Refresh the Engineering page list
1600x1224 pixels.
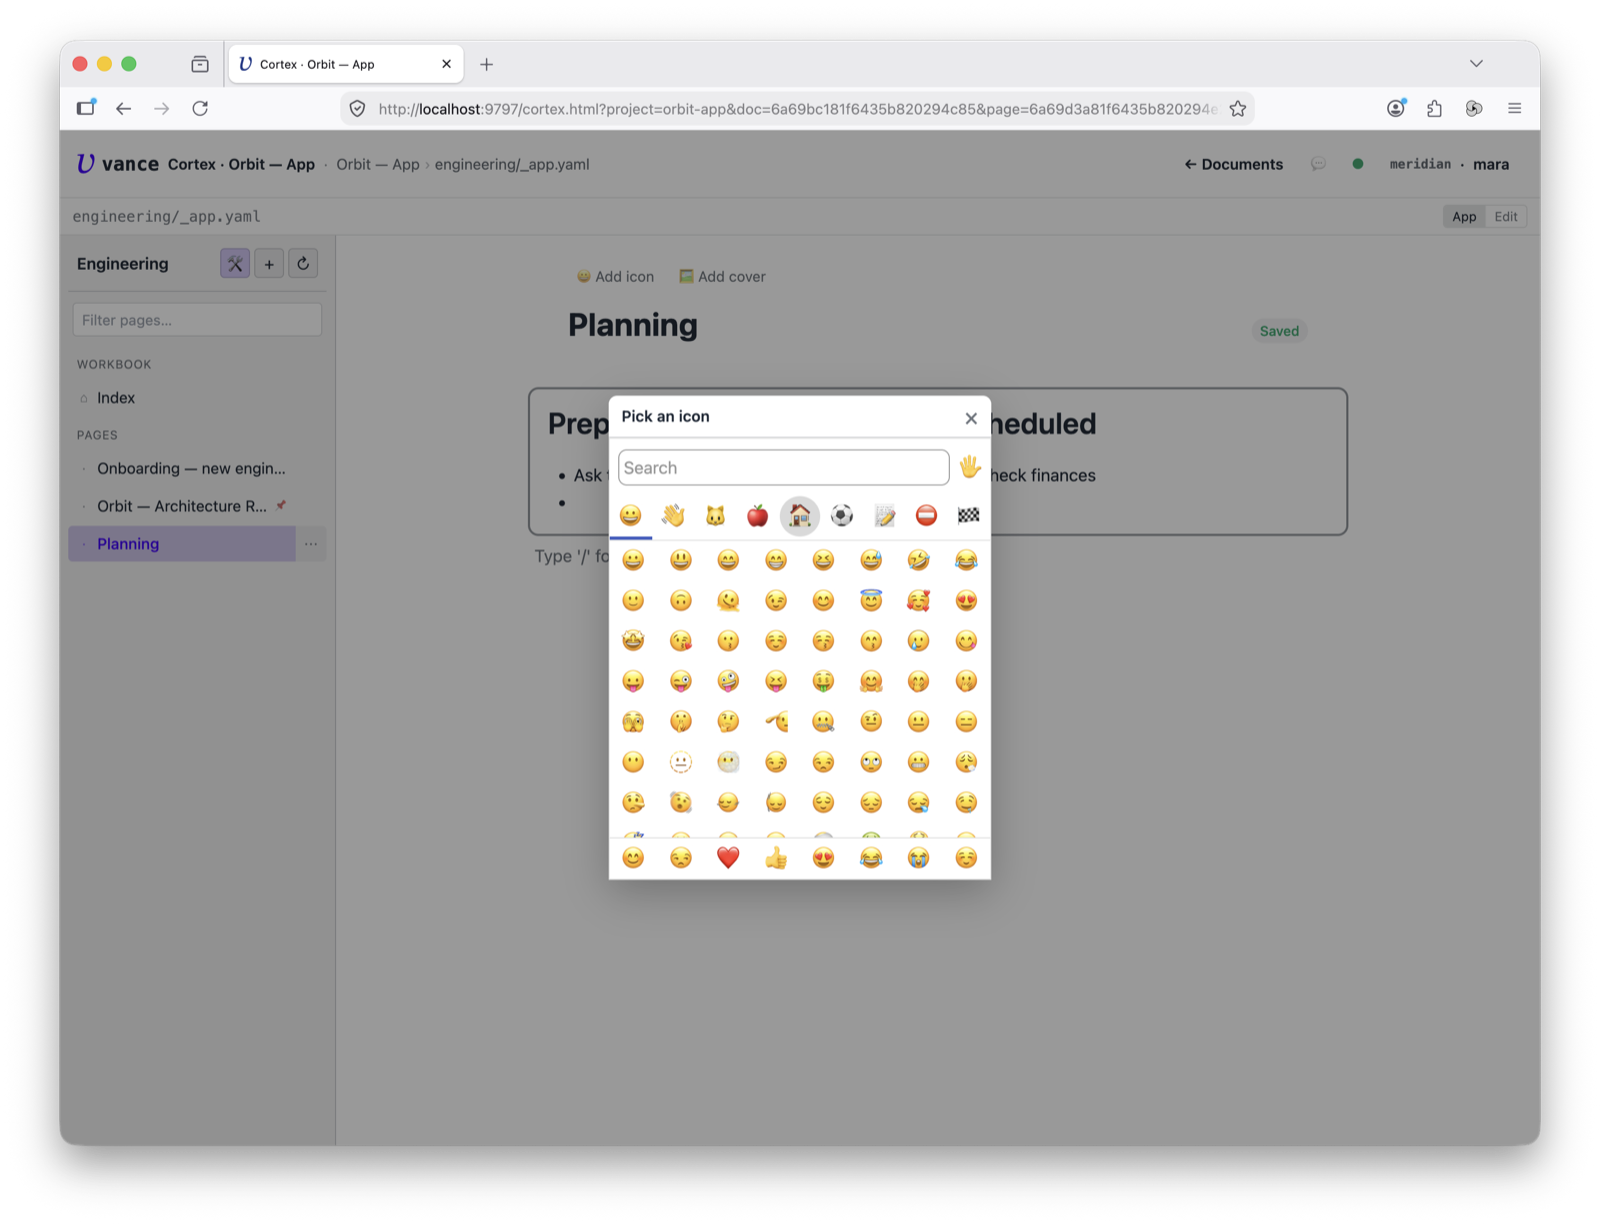pos(303,264)
